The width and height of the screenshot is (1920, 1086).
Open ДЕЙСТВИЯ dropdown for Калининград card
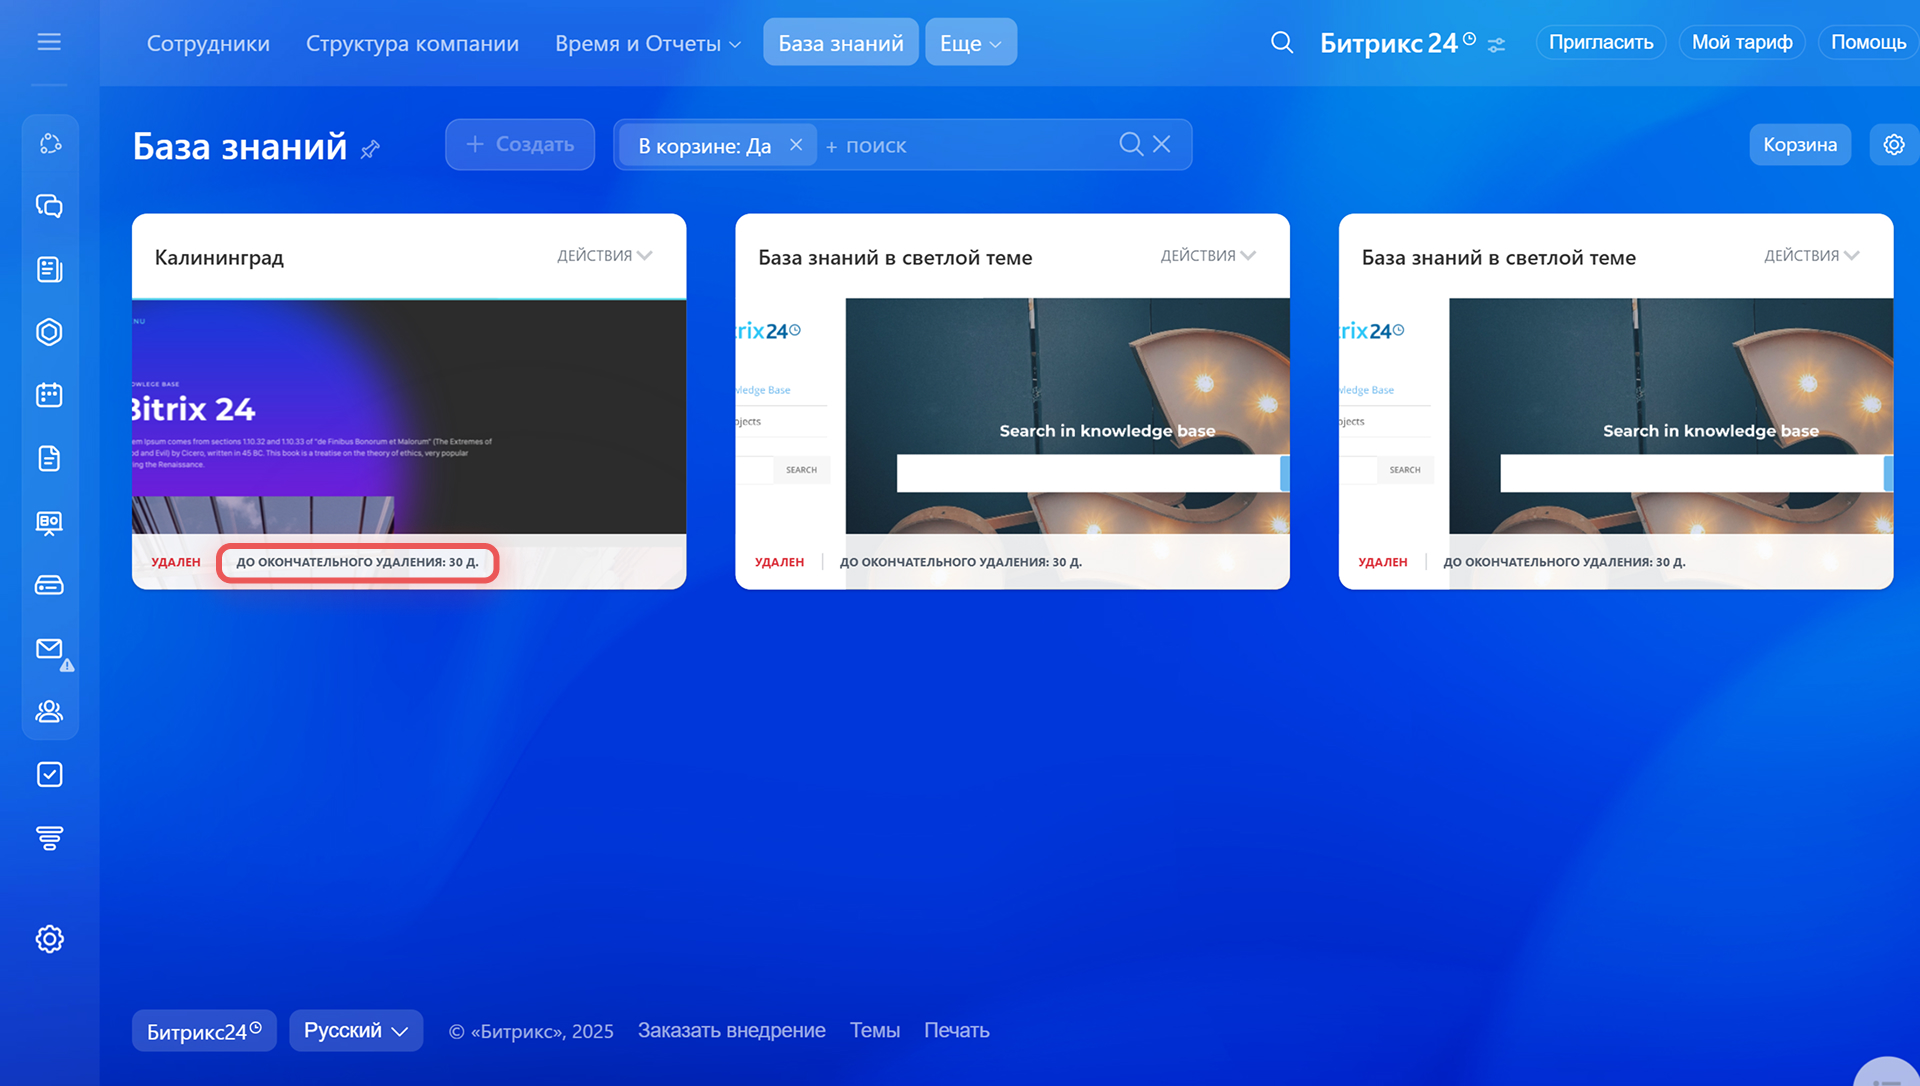(x=604, y=256)
